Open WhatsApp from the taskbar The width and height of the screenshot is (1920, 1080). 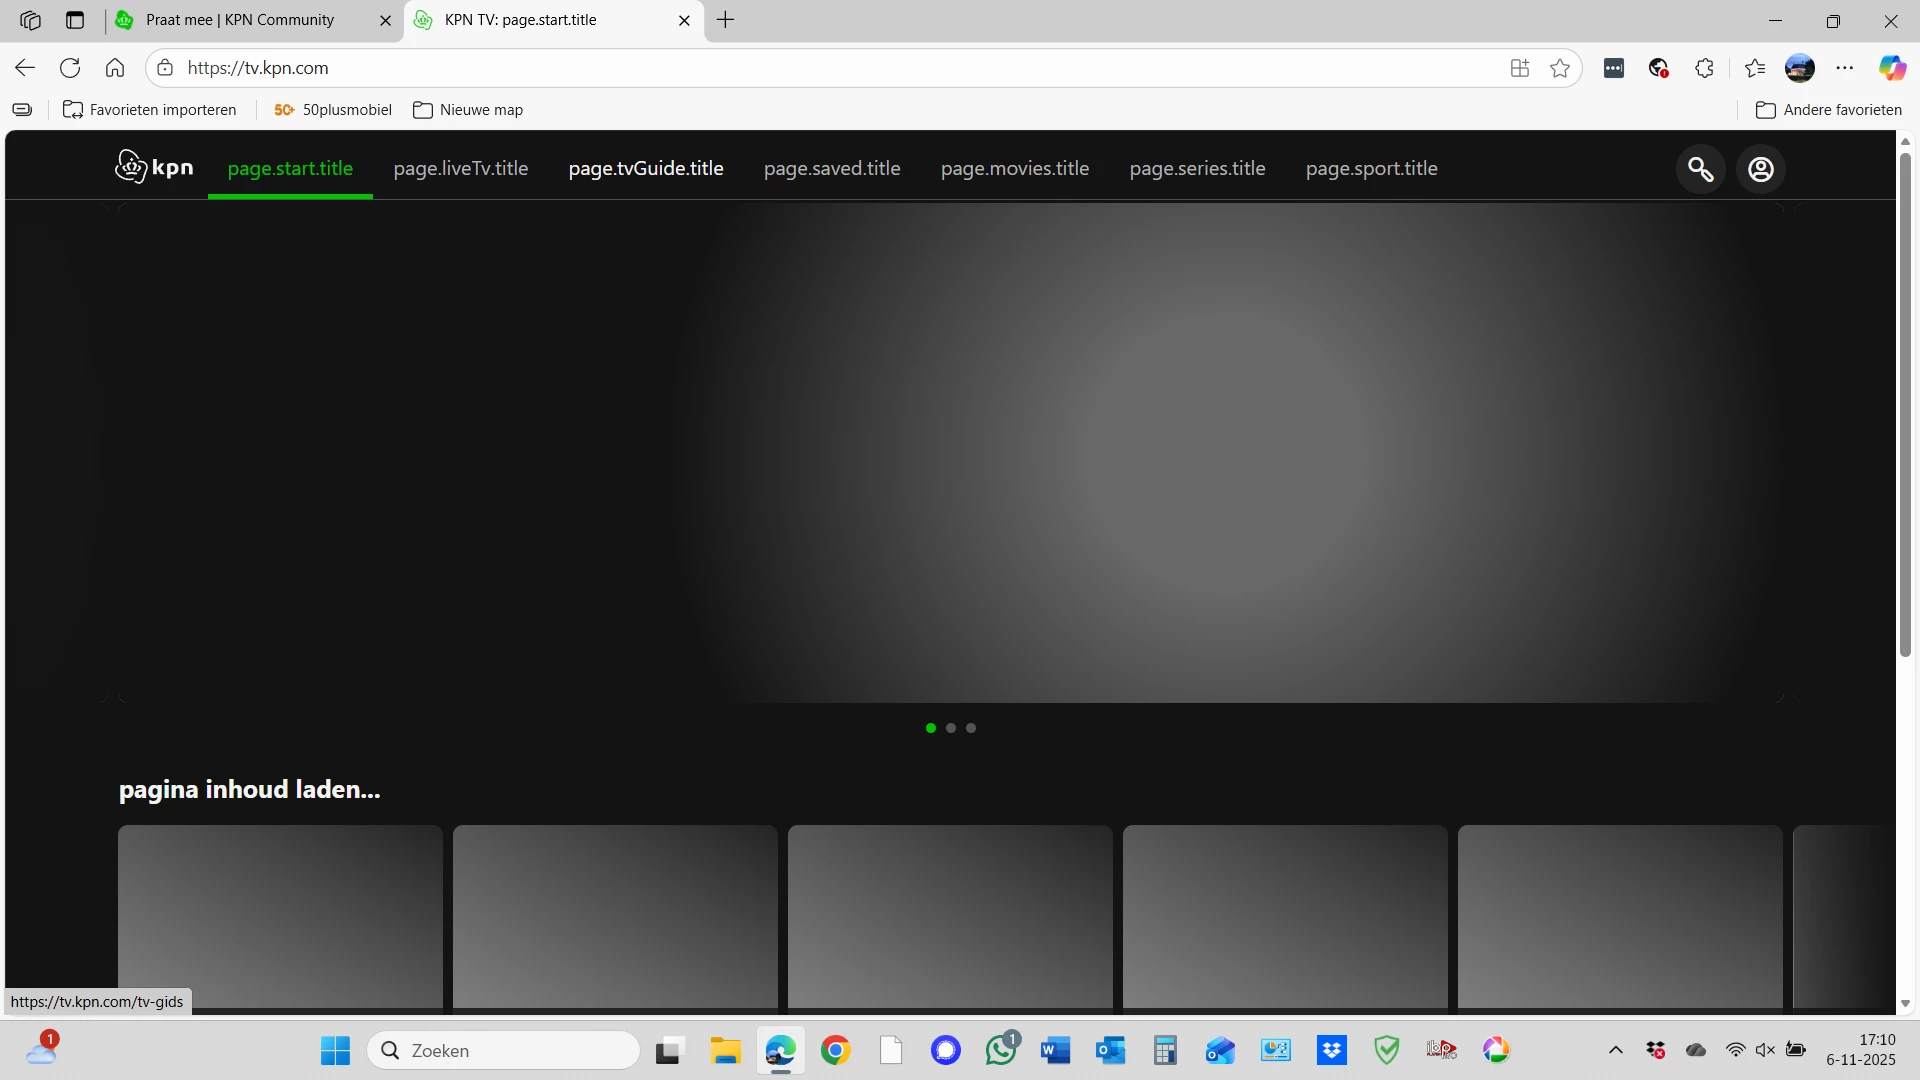[1000, 1050]
